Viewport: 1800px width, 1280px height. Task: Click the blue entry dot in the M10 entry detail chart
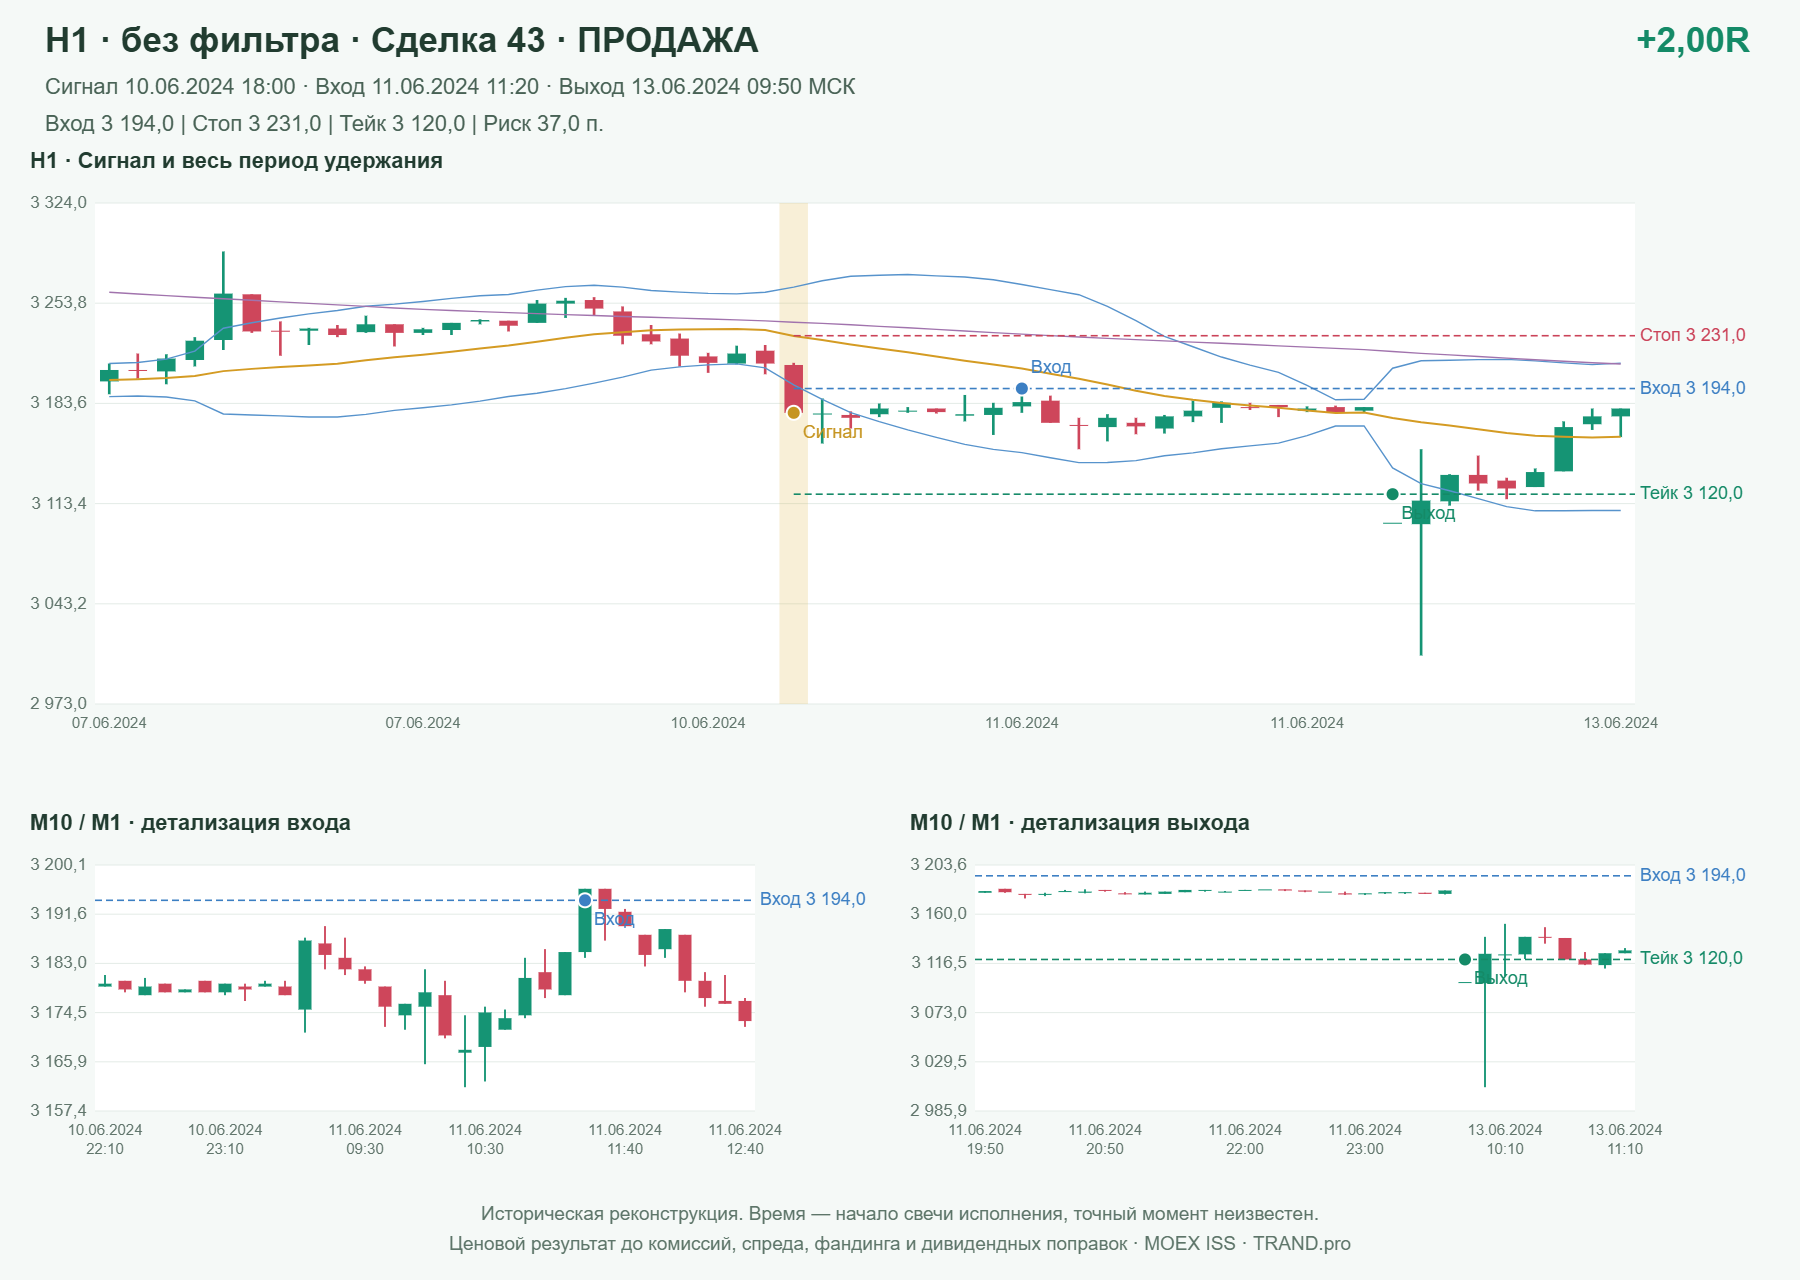click(585, 900)
